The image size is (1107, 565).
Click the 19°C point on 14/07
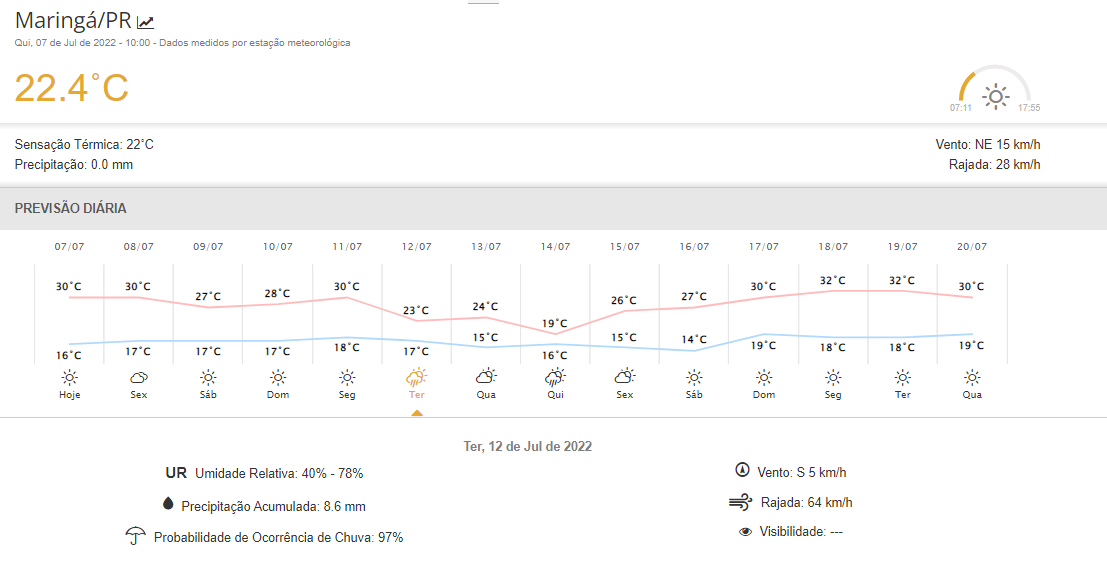(555, 324)
